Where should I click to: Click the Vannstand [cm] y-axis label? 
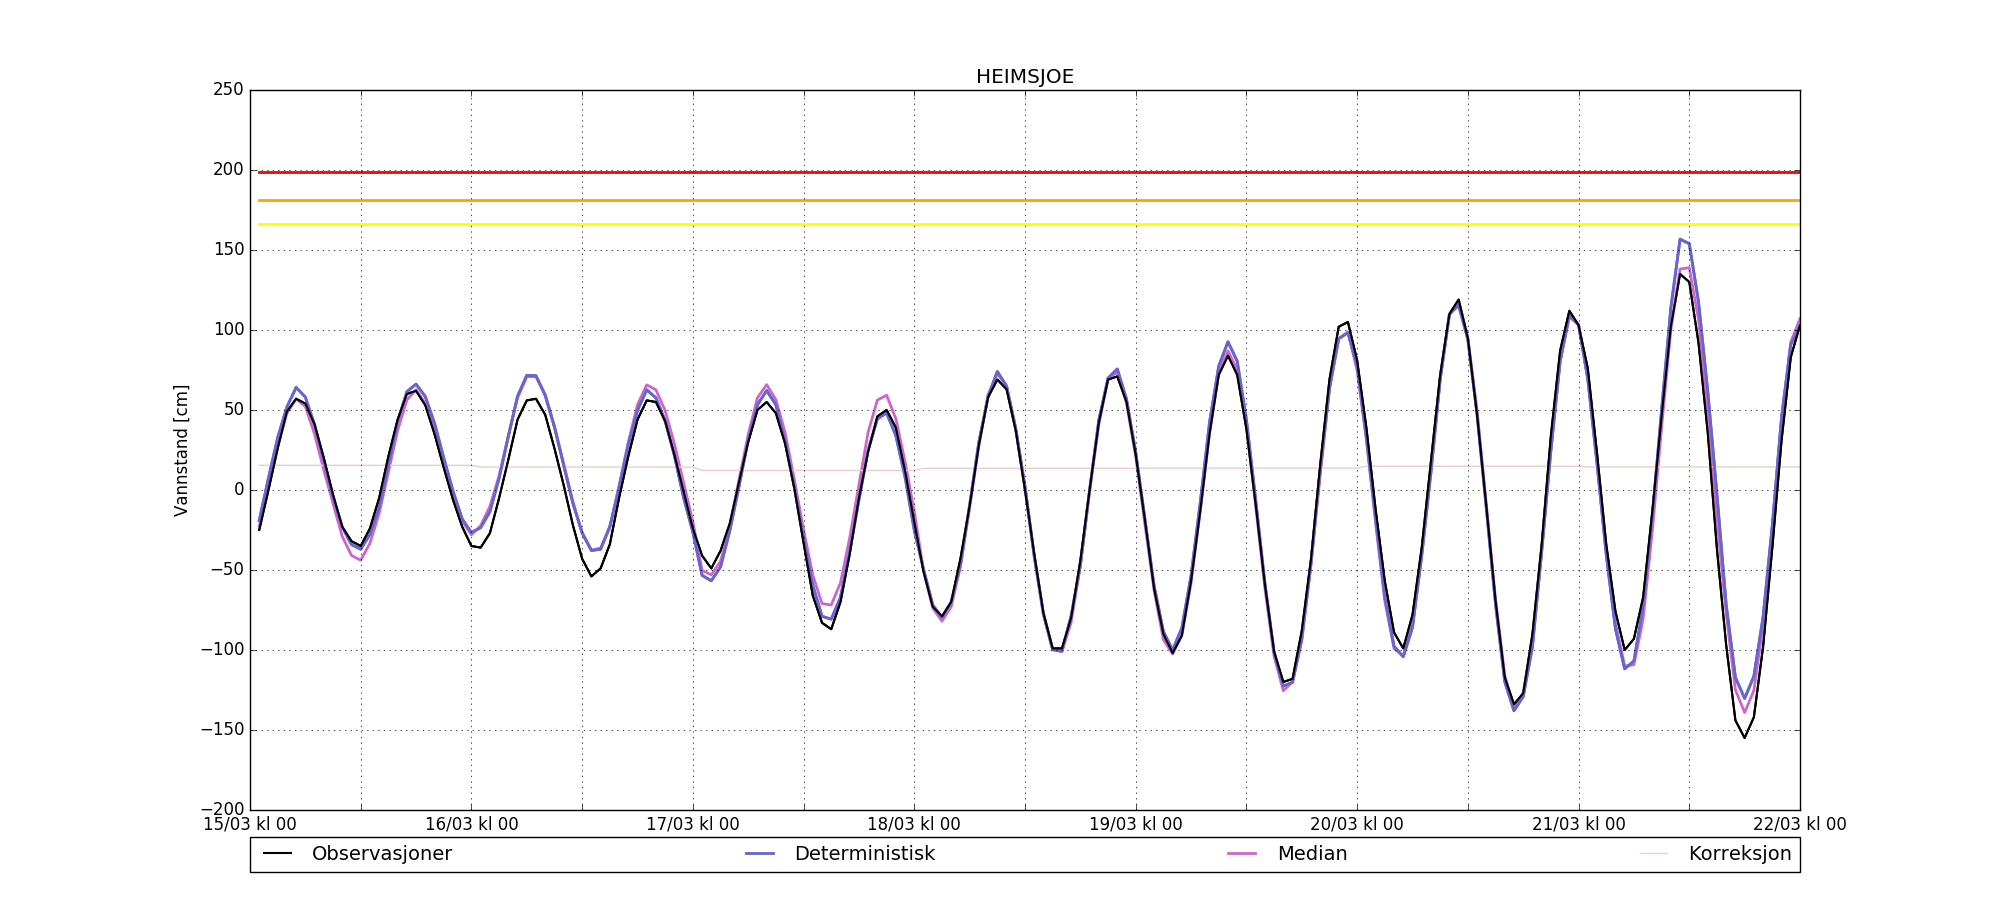181,450
